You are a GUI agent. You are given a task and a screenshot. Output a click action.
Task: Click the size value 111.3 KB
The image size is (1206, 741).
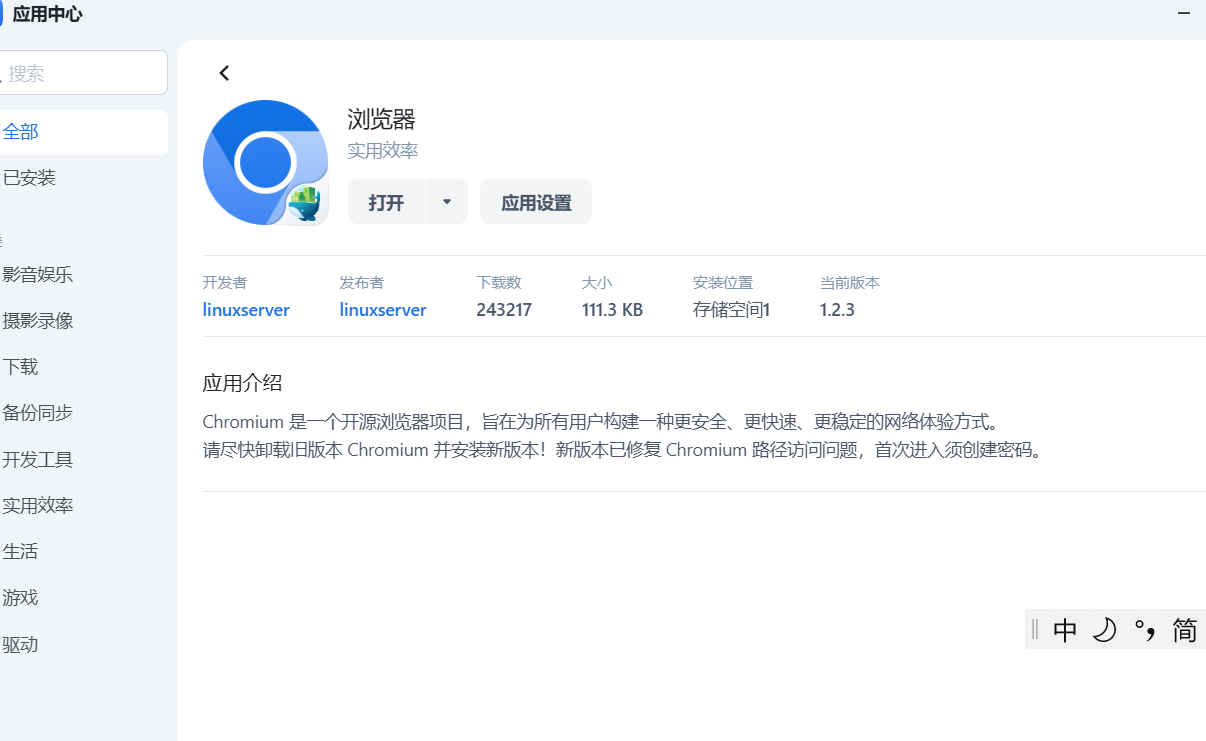point(612,310)
